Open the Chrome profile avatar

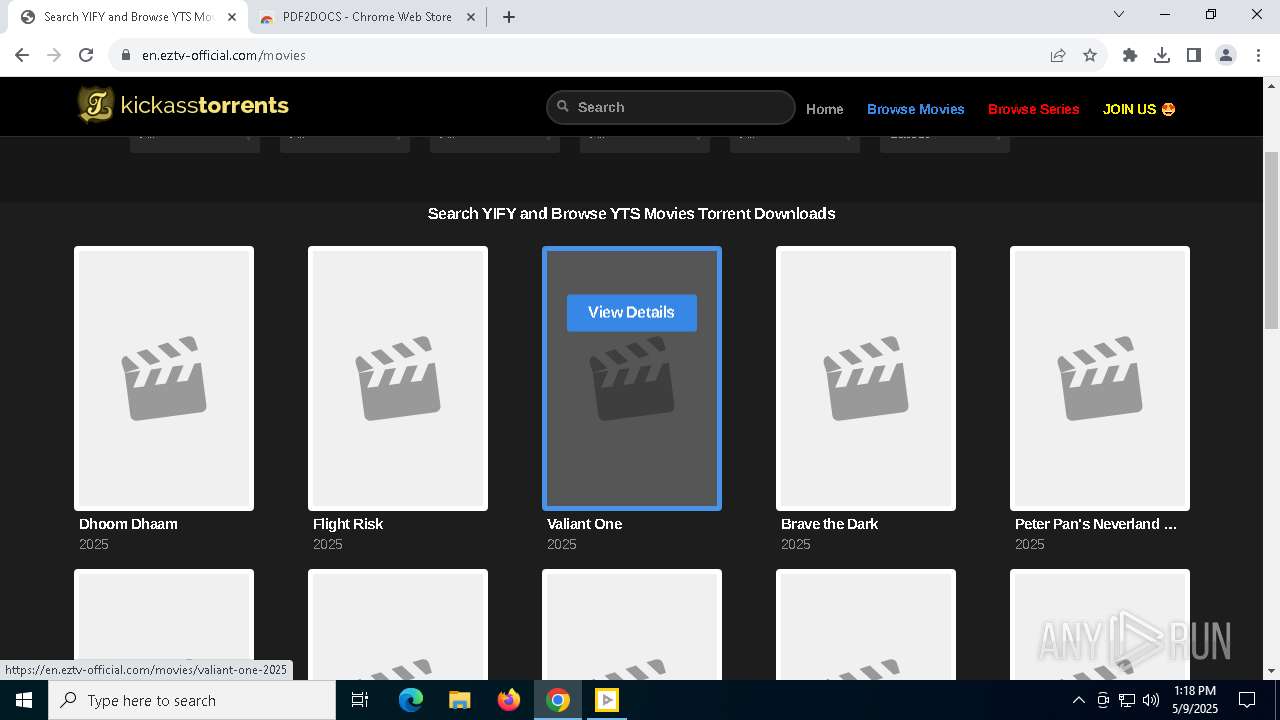pos(1226,55)
